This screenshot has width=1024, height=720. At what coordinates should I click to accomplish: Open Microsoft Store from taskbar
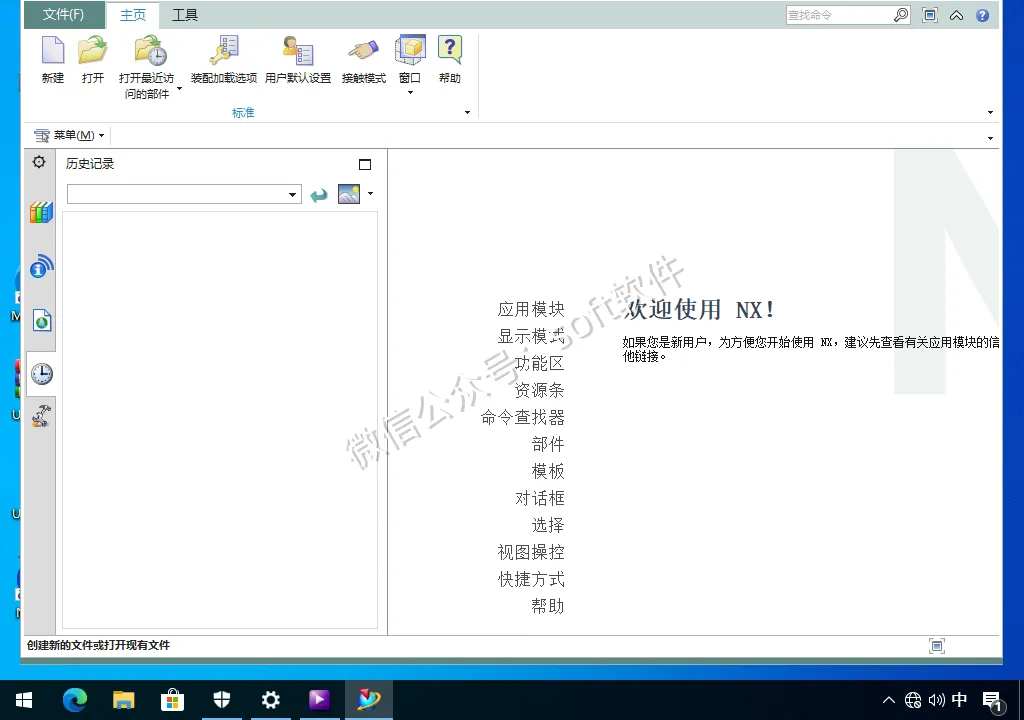[x=172, y=700]
